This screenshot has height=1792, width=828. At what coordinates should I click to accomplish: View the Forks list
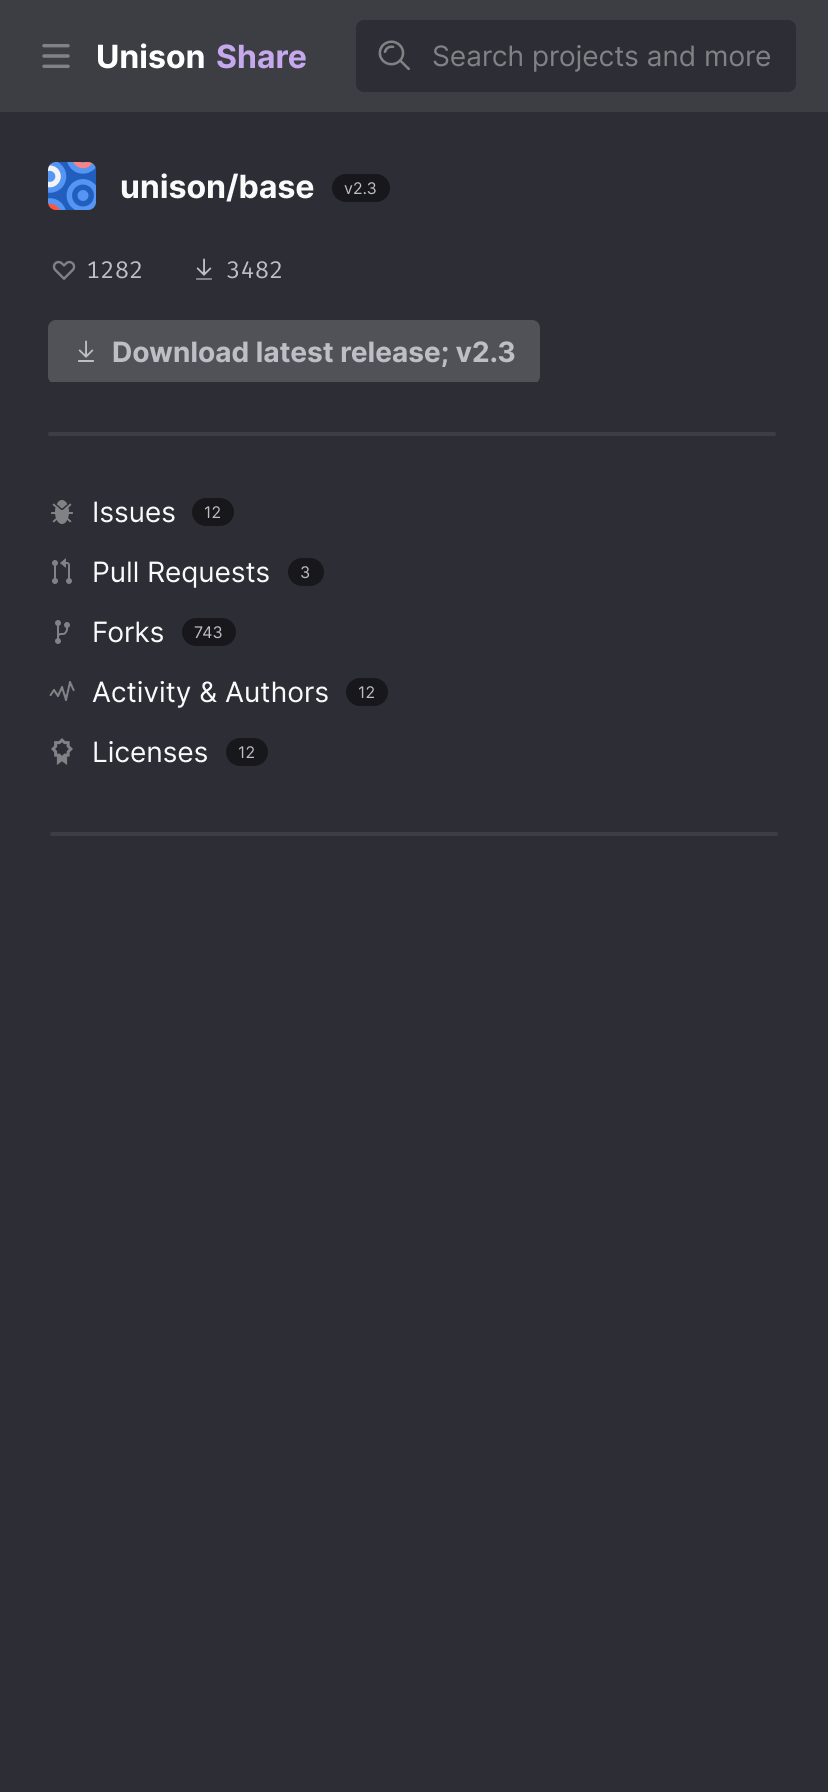[x=127, y=632]
